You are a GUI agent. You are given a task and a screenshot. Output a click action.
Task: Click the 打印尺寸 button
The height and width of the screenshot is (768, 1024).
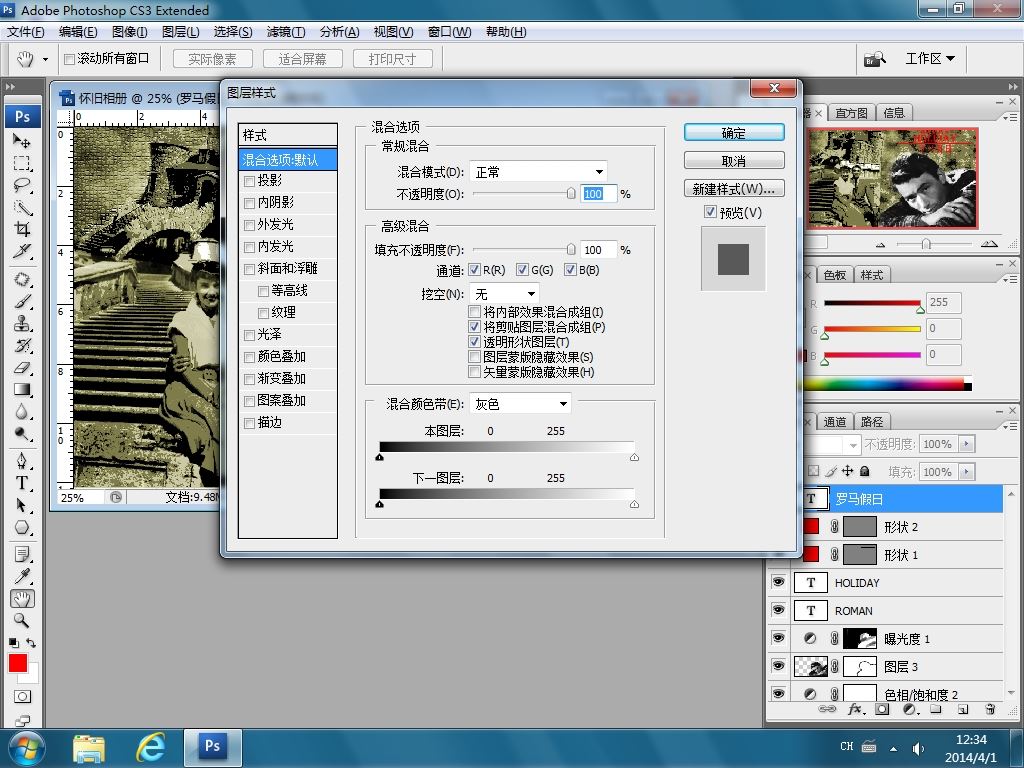pos(392,59)
